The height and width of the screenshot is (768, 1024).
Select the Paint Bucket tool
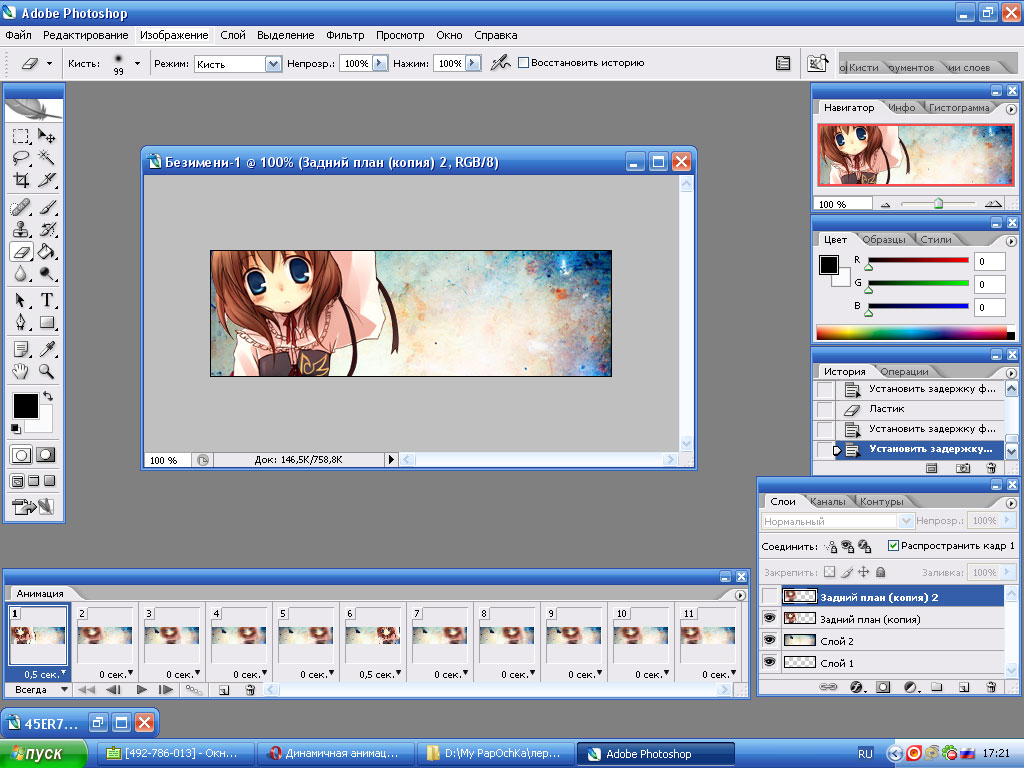click(x=46, y=251)
